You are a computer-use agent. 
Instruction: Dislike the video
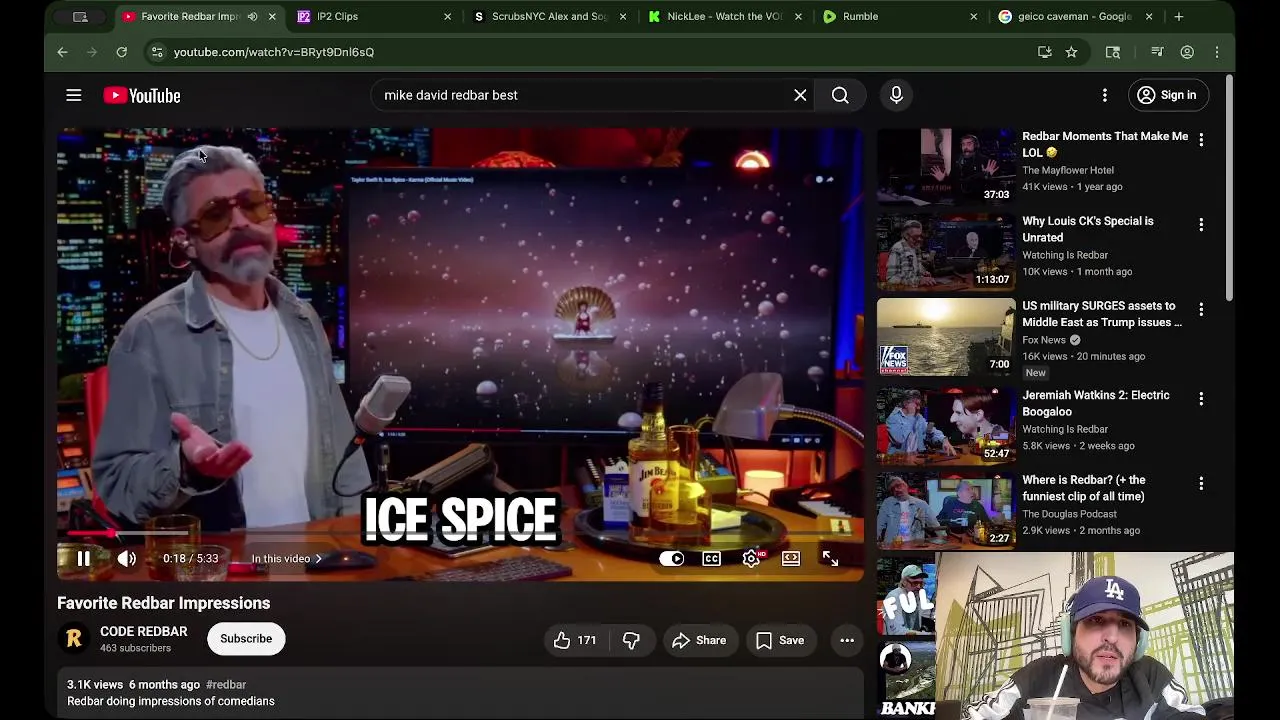(x=631, y=640)
